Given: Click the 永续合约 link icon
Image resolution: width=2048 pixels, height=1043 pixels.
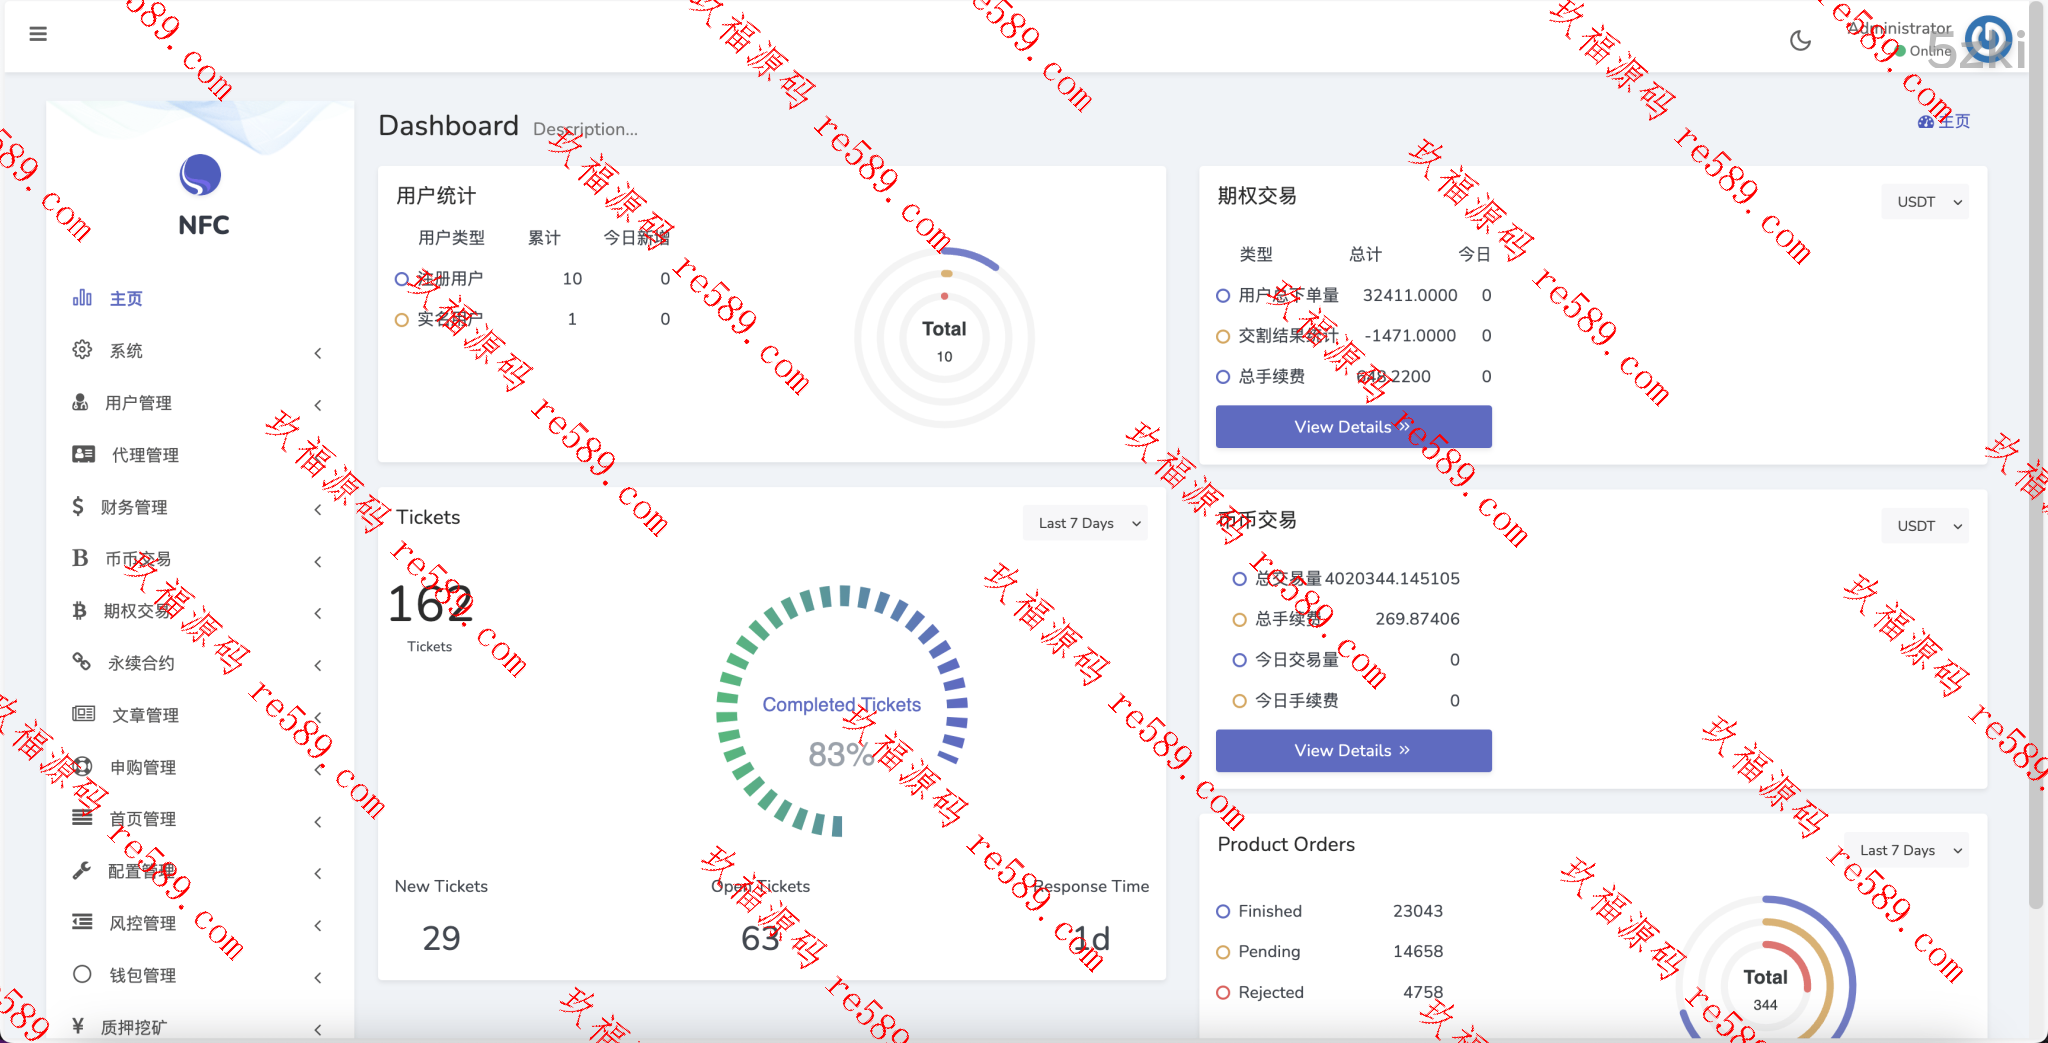Looking at the screenshot, I should (x=82, y=662).
